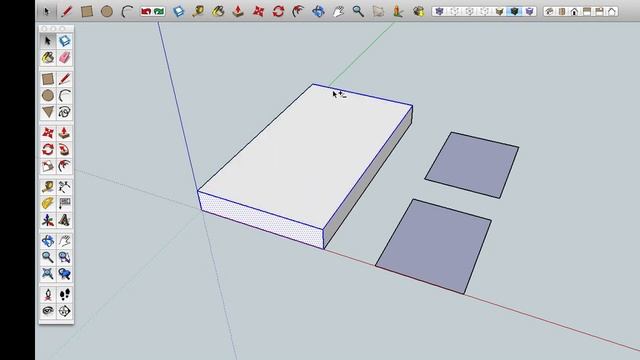
Task: Click the Position Camera figure in top toolbar
Action: coord(398,11)
